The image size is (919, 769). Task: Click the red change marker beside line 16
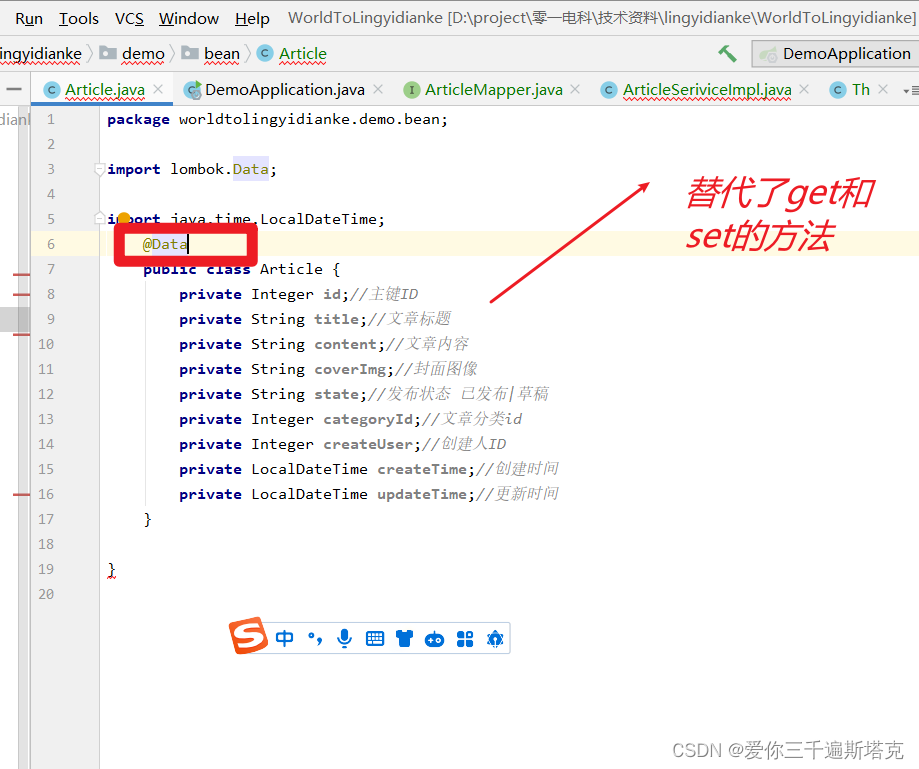[22, 495]
